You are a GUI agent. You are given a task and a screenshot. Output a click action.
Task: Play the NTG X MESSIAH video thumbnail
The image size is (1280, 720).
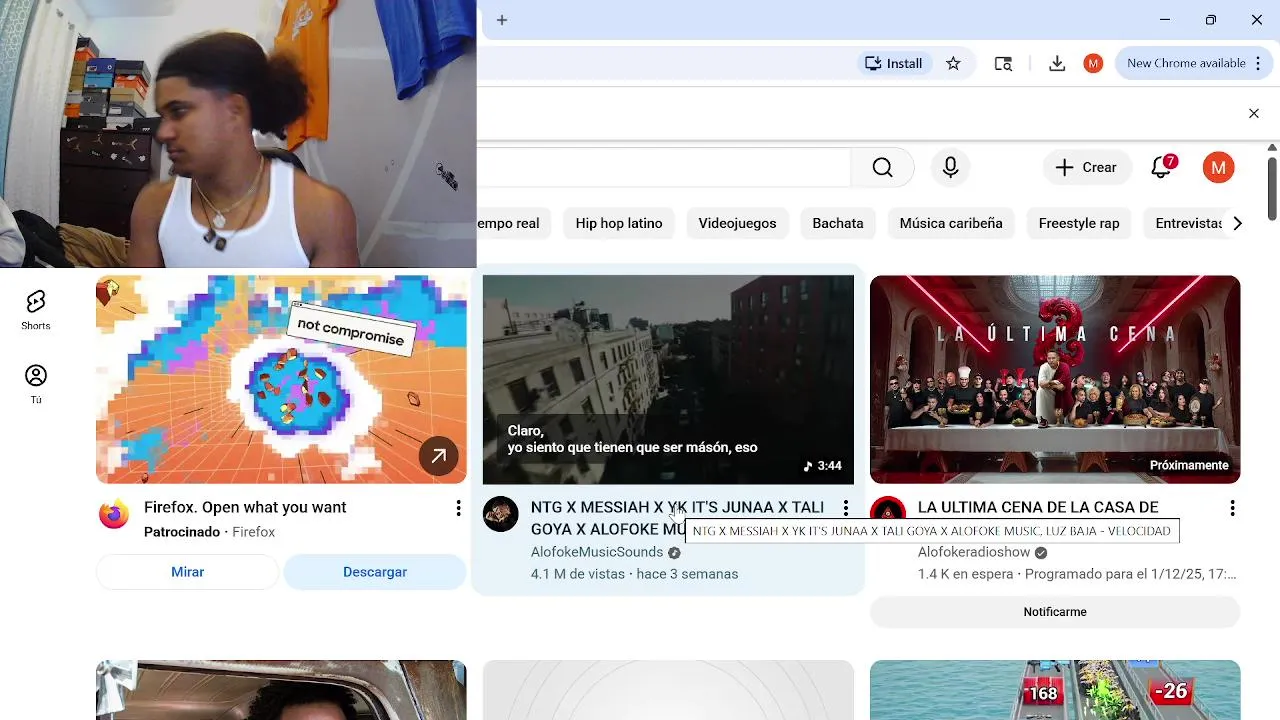click(668, 379)
